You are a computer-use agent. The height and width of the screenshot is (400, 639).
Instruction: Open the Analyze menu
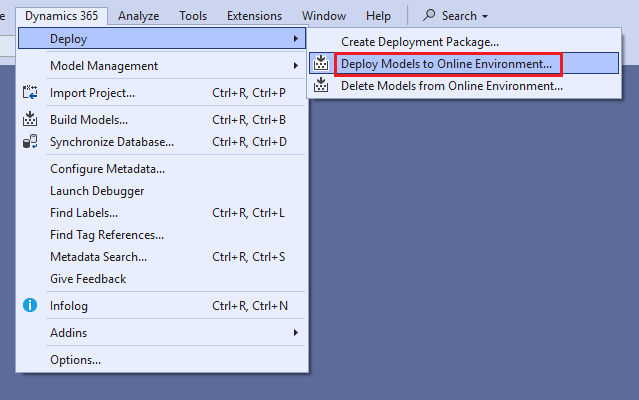[x=138, y=16]
